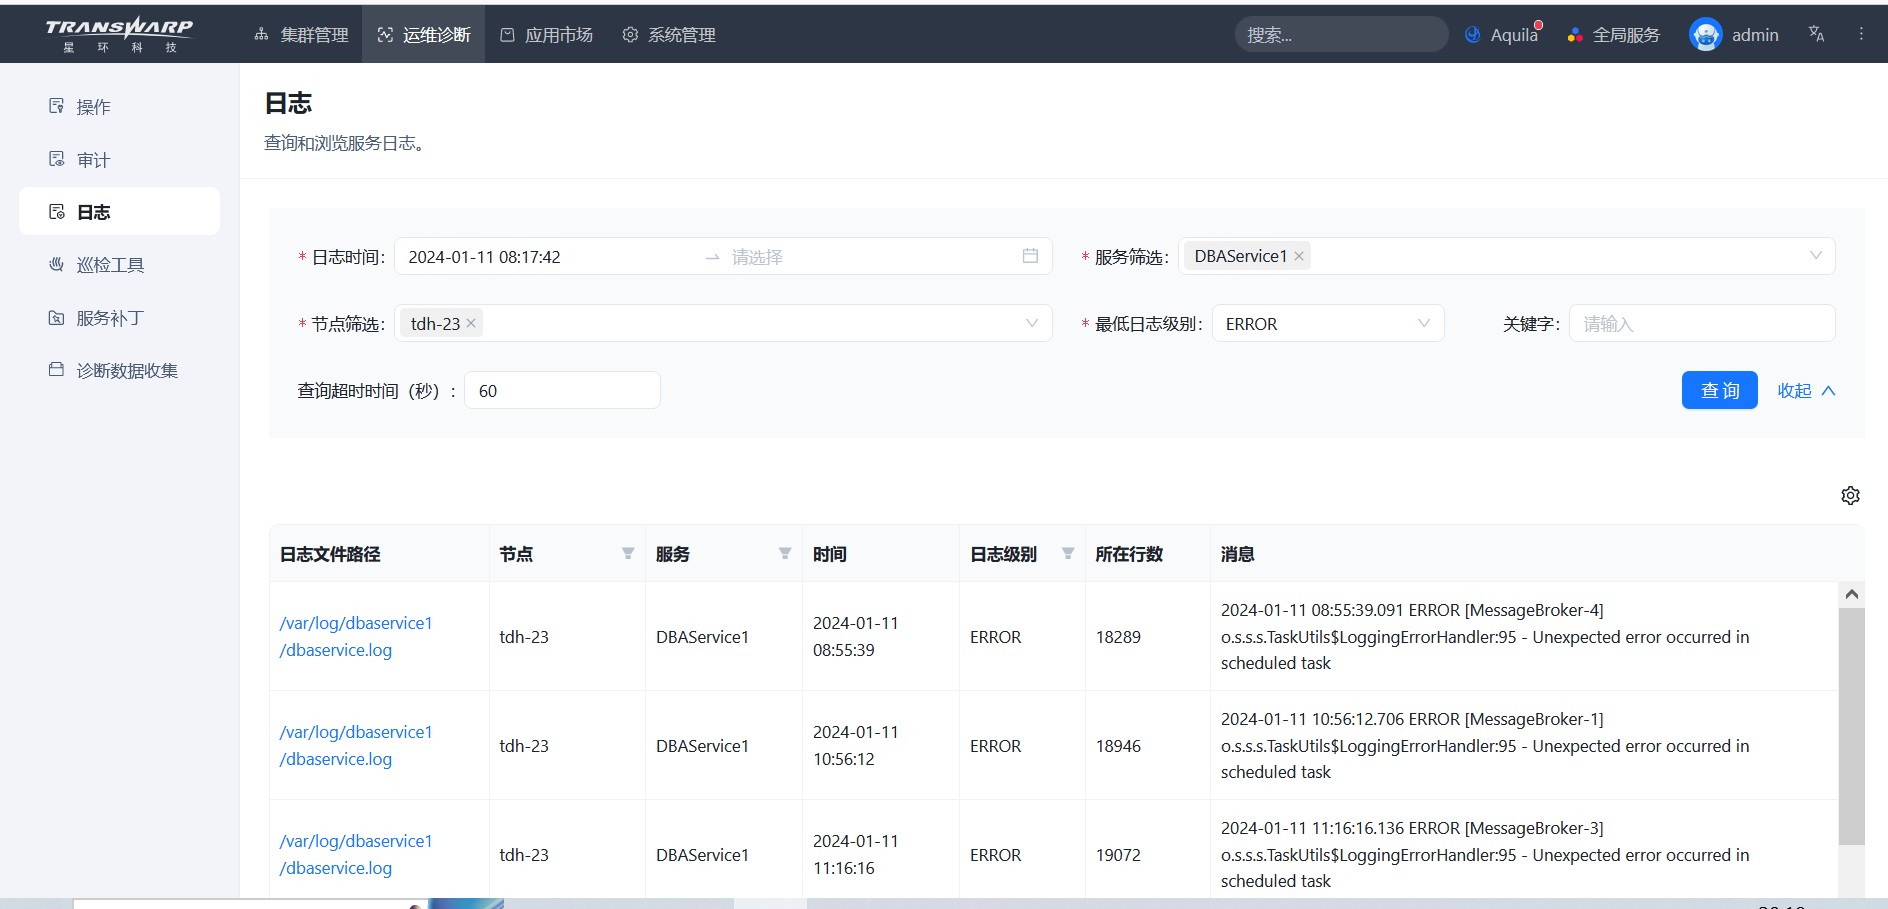Viewport: 1888px width, 909px height.
Task: Click the 关键字 input field
Action: [x=1702, y=323]
